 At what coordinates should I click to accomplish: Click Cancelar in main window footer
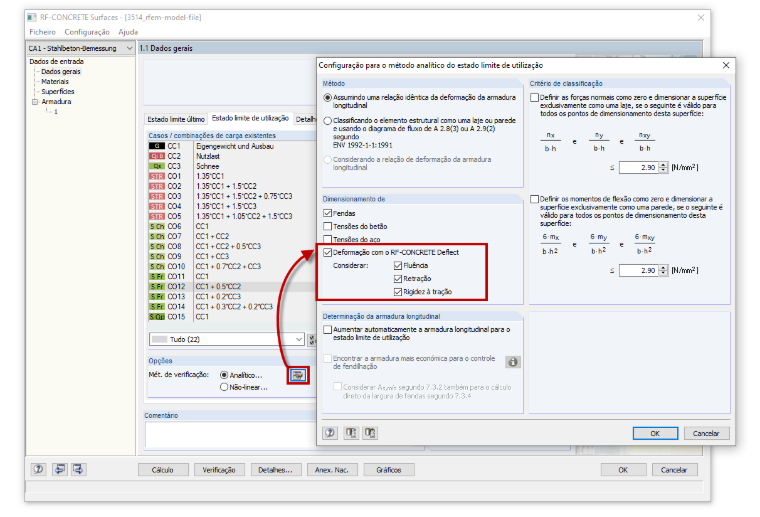click(x=674, y=470)
